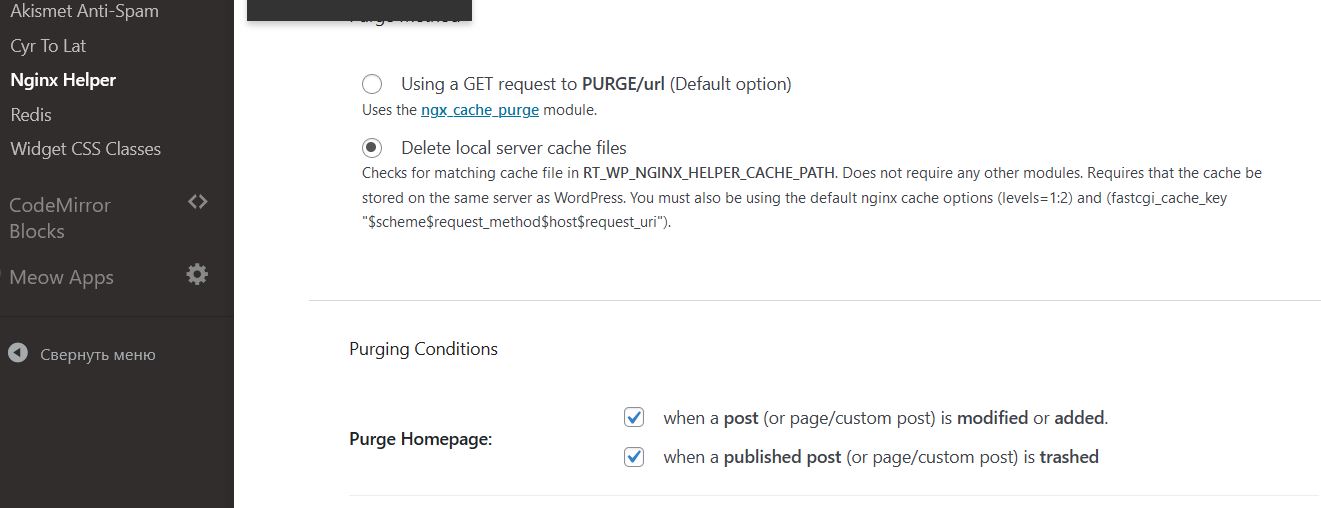1321x508 pixels.
Task: Click the Purge Homepage label
Action: (x=420, y=439)
